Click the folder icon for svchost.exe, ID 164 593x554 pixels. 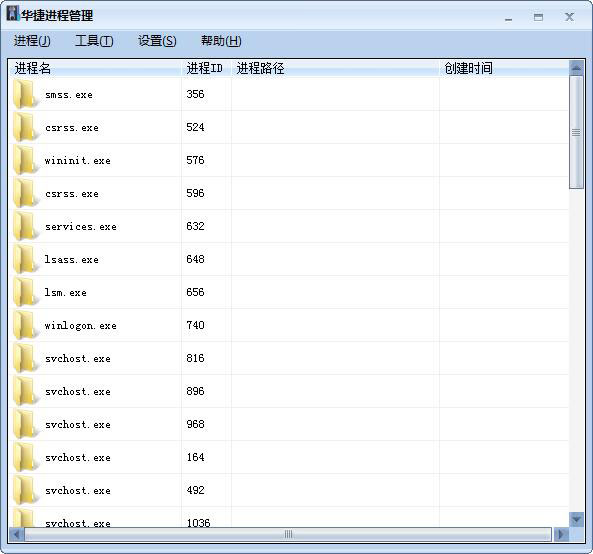pyautogui.click(x=26, y=457)
